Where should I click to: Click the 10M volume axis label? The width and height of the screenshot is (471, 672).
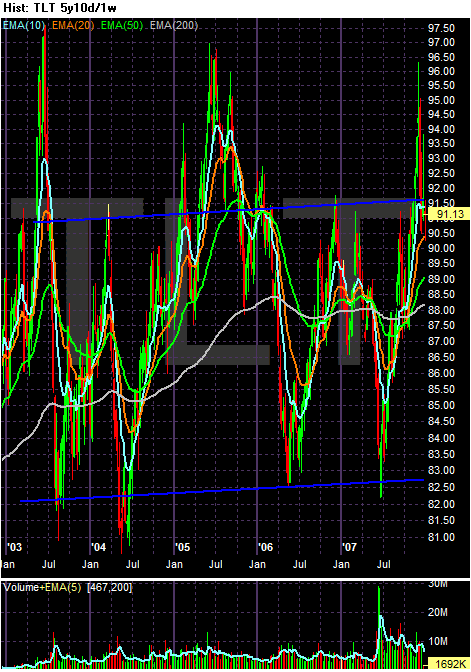point(438,641)
